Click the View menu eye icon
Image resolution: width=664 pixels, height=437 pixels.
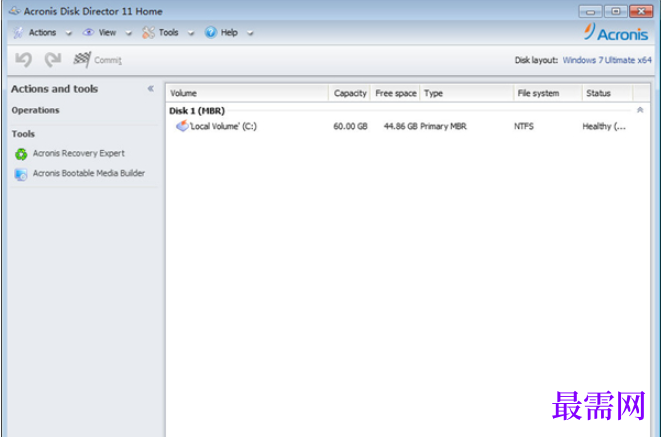[x=88, y=33]
